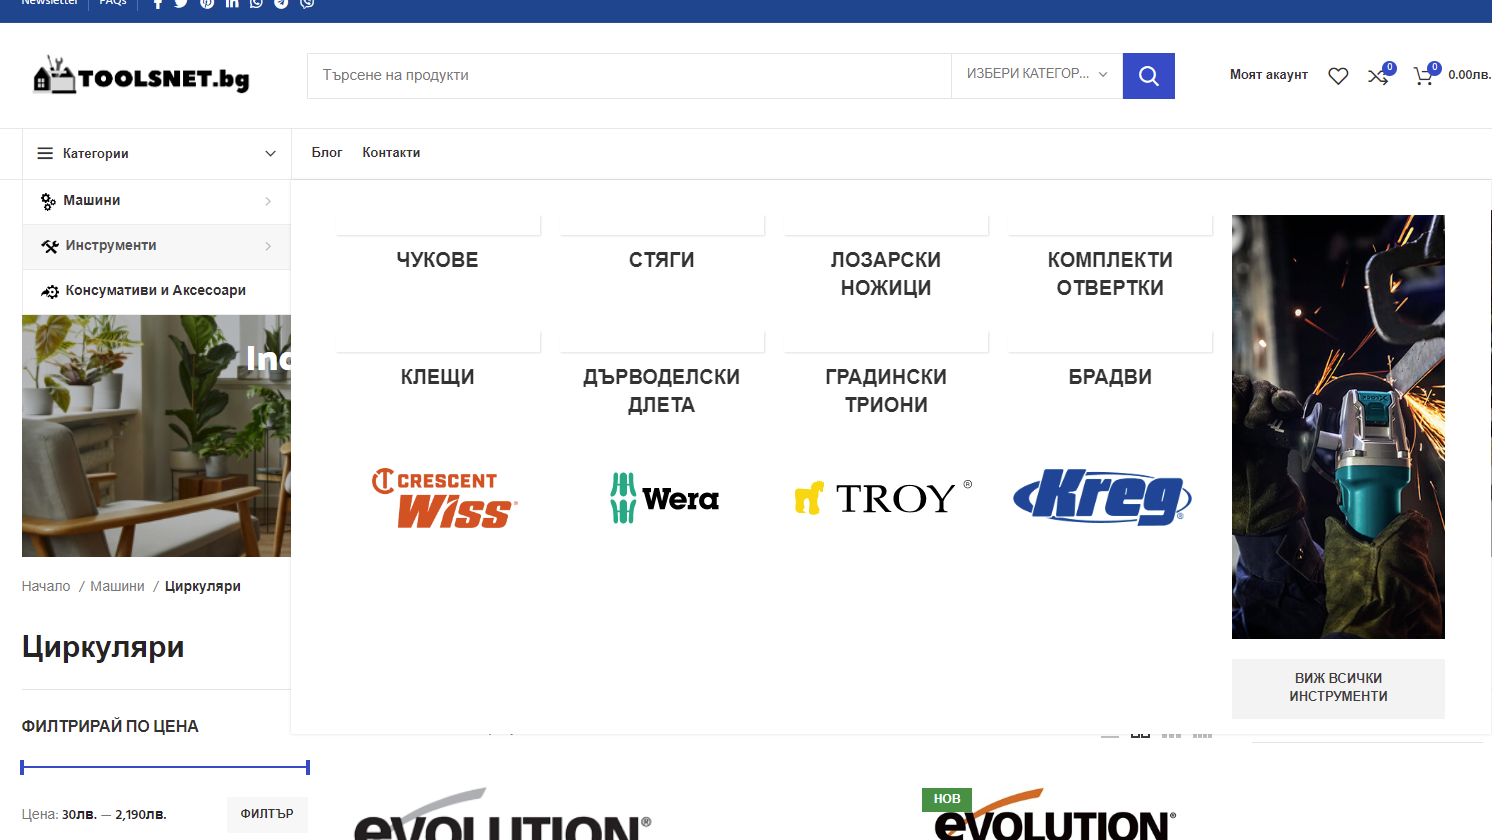Focus the Търсене на продукти search field
Image resolution: width=1492 pixels, height=840 pixels.
[629, 75]
